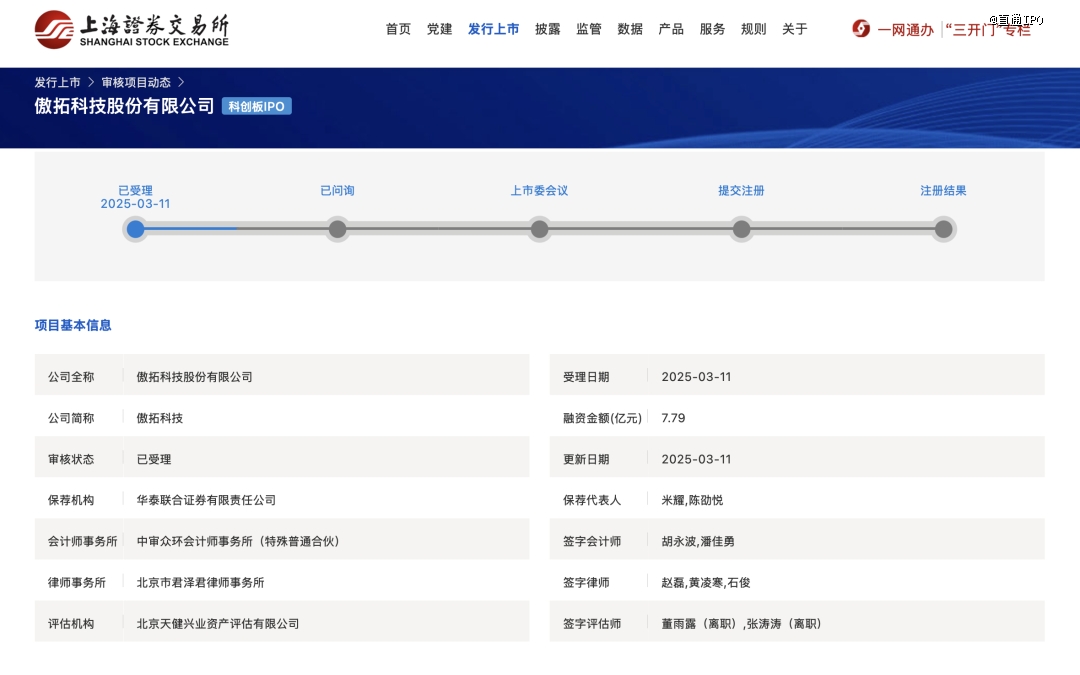Click the 注册结果 timeline node
Viewport: 1080px width, 675px height.
[944, 229]
